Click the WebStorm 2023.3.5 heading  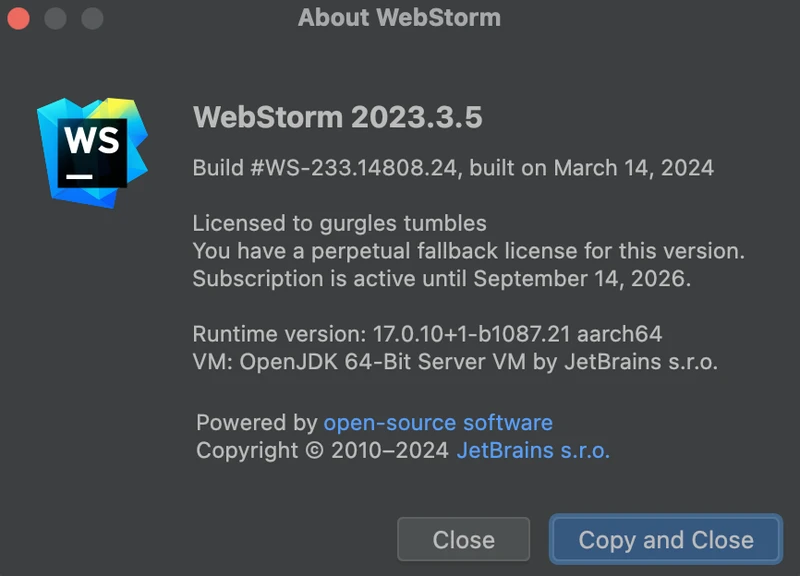click(x=337, y=117)
